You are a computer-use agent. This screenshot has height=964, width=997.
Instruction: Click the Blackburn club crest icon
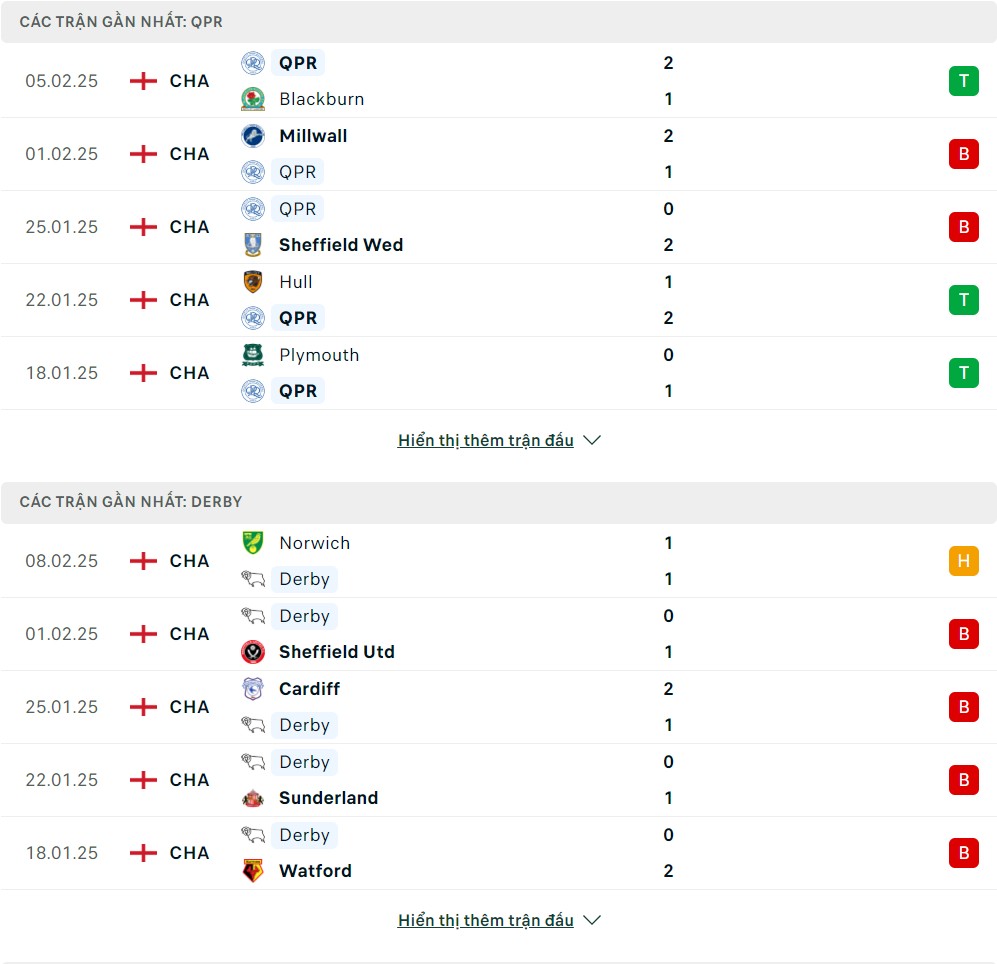pos(253,99)
